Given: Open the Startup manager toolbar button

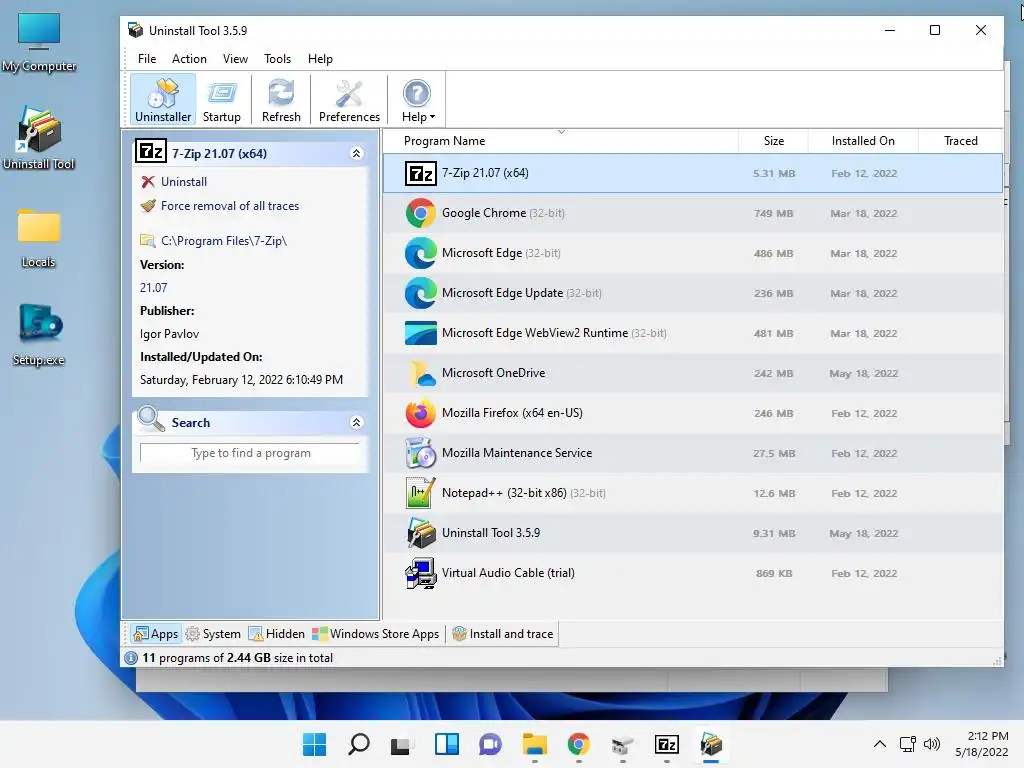Looking at the screenshot, I should click(x=221, y=99).
